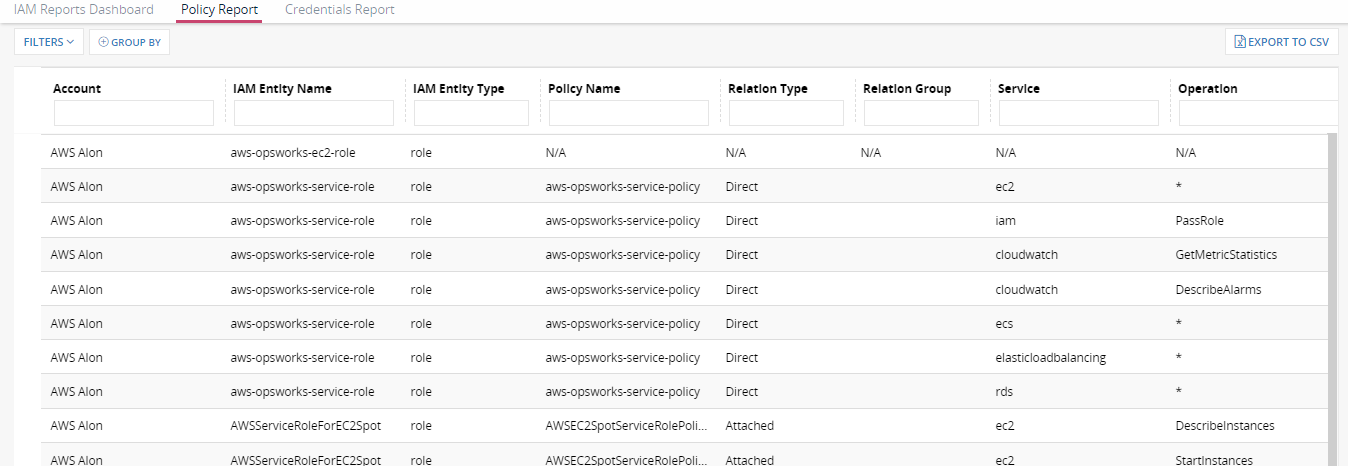Sort by the Operation column header
1348x466 pixels.
1208,89
